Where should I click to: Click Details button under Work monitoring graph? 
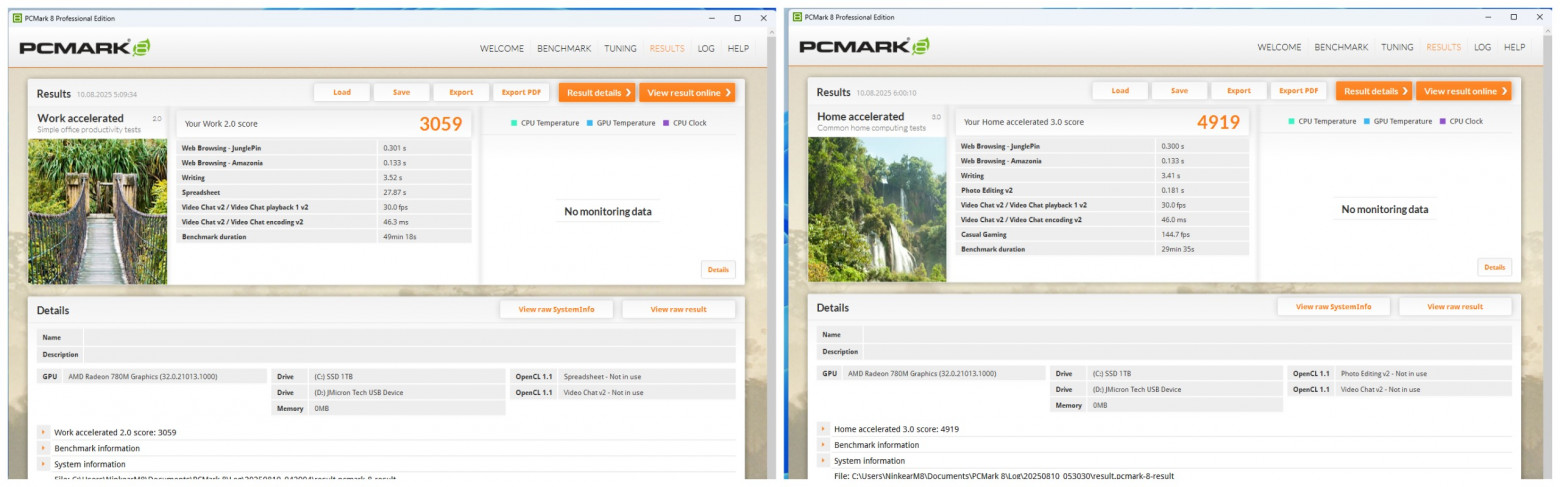tap(718, 269)
